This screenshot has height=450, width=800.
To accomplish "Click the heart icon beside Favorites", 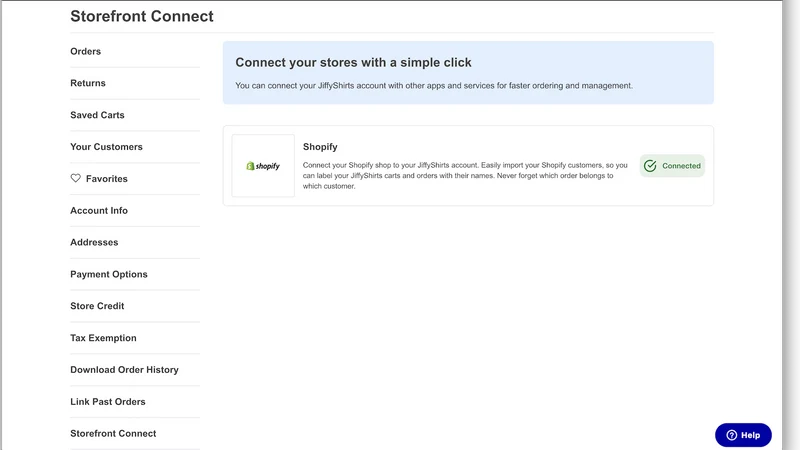I will coord(76,178).
